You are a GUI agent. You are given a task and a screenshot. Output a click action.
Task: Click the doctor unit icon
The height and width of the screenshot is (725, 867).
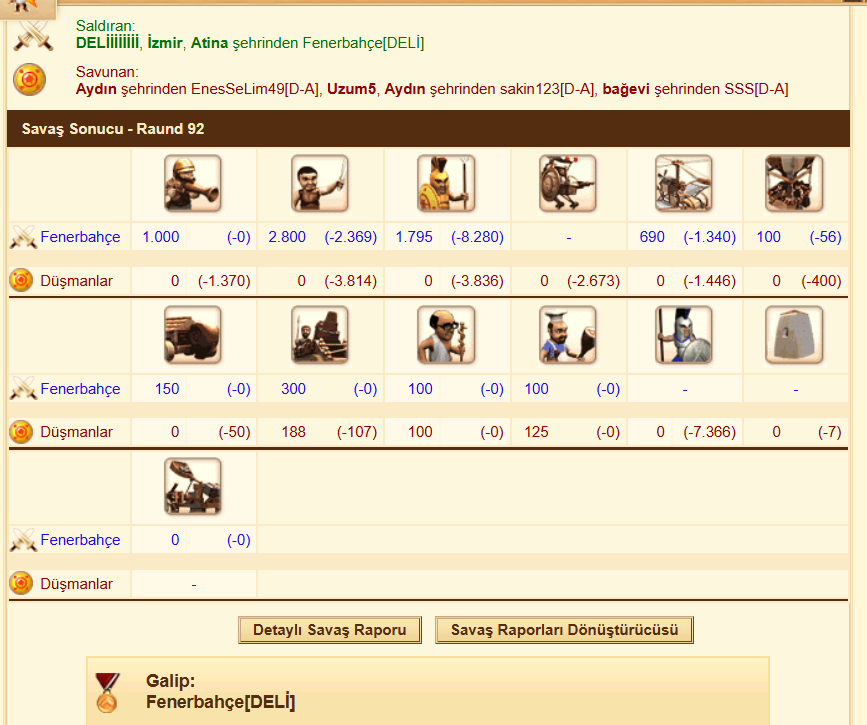(x=446, y=335)
